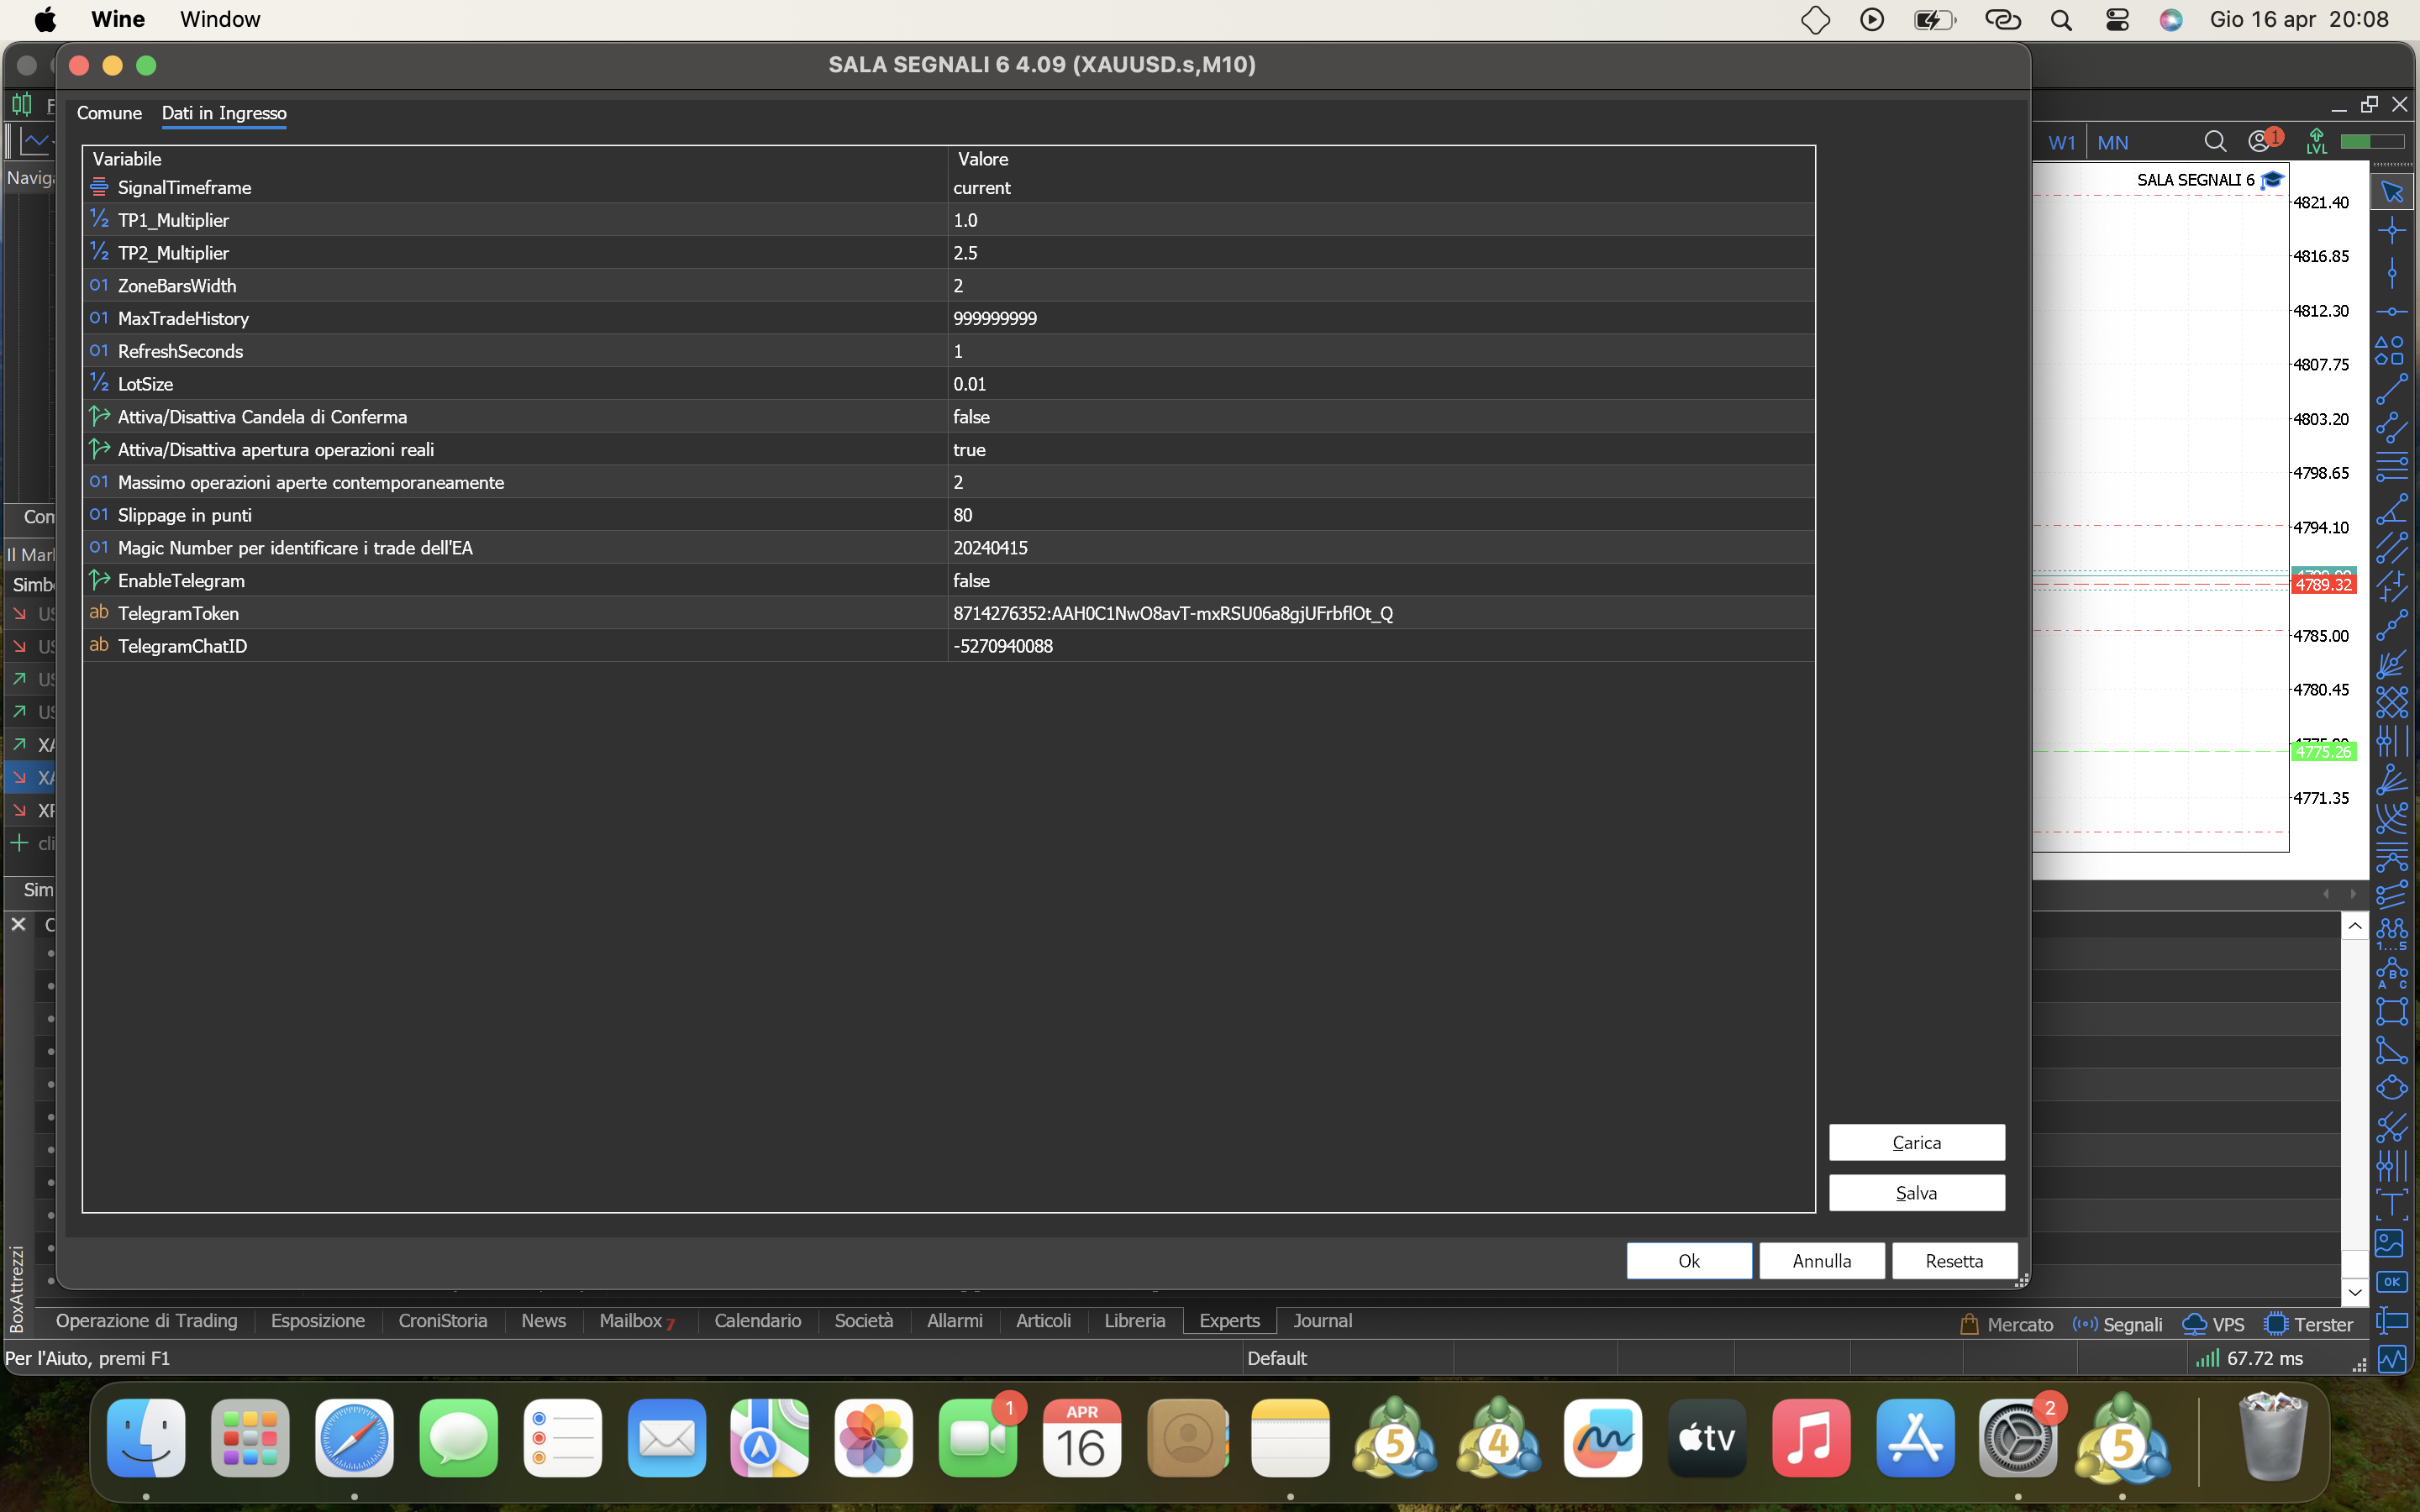The image size is (2420, 1512).
Task: Choose the horizontal line drawing tool
Action: [x=2391, y=311]
